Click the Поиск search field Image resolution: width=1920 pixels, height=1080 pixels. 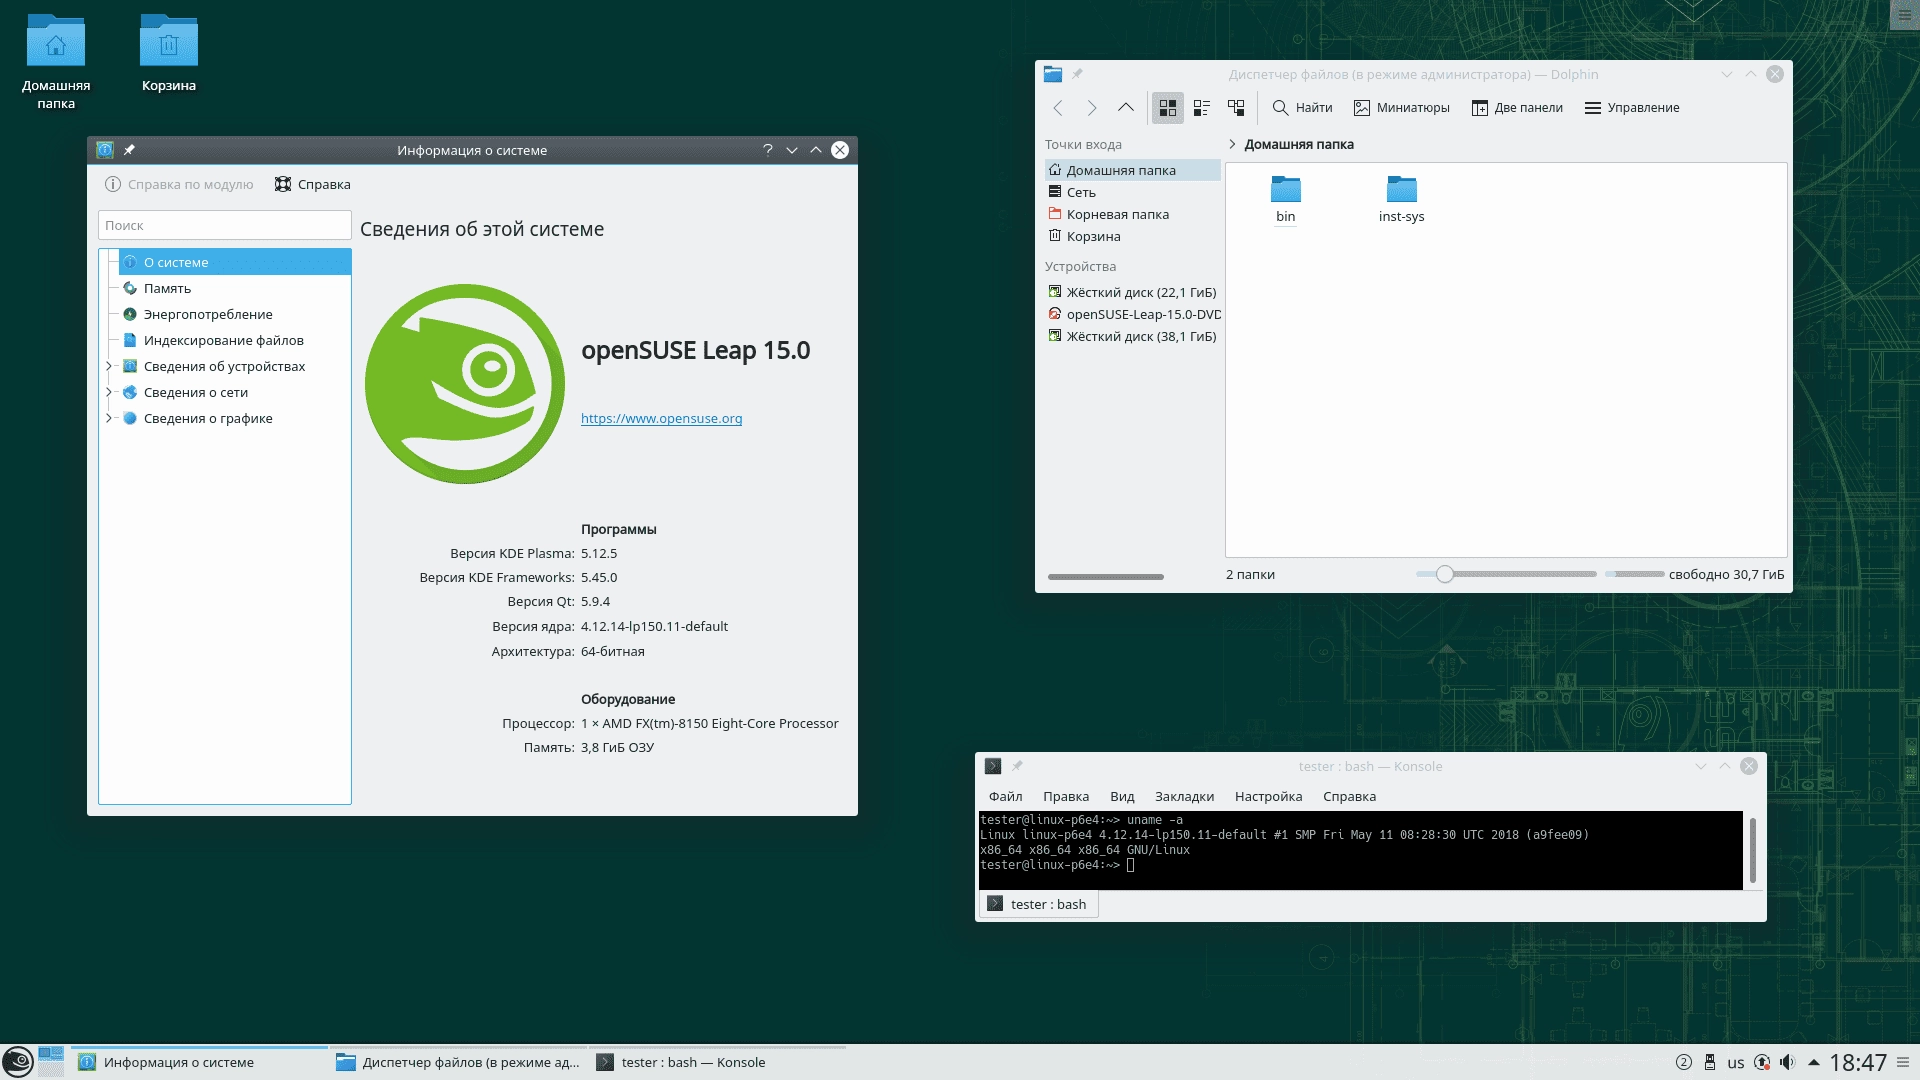(x=224, y=225)
